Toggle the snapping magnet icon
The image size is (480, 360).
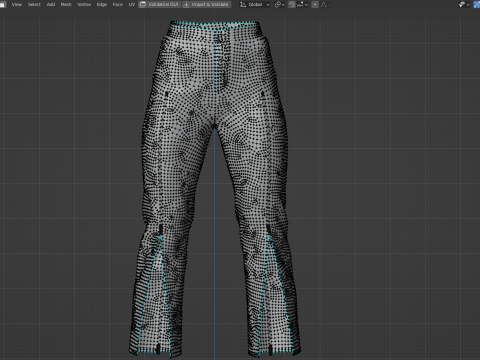[292, 4]
